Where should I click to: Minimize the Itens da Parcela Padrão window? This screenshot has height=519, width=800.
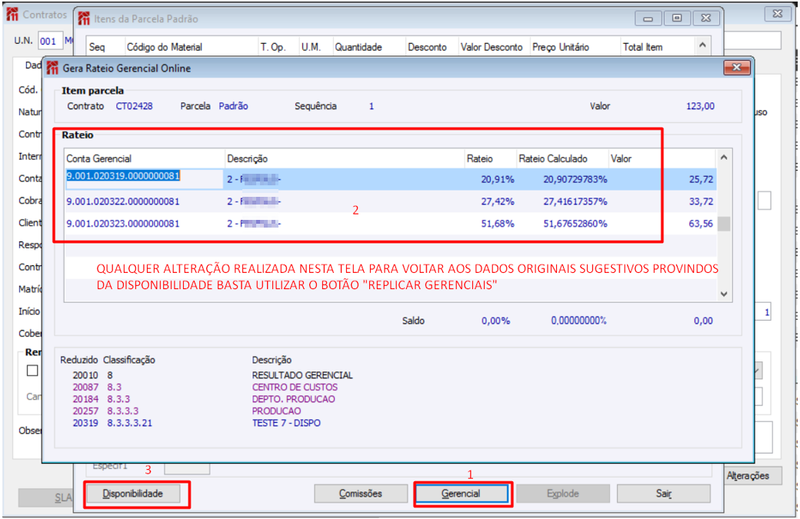tap(648, 18)
